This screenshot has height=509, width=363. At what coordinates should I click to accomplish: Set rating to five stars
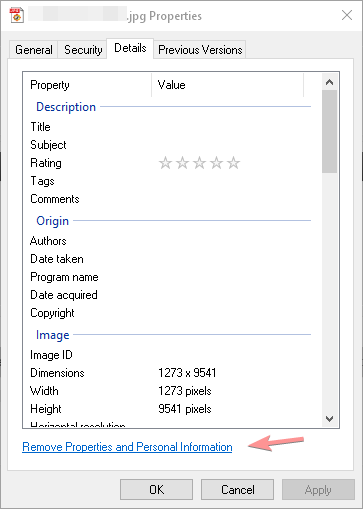[233, 163]
